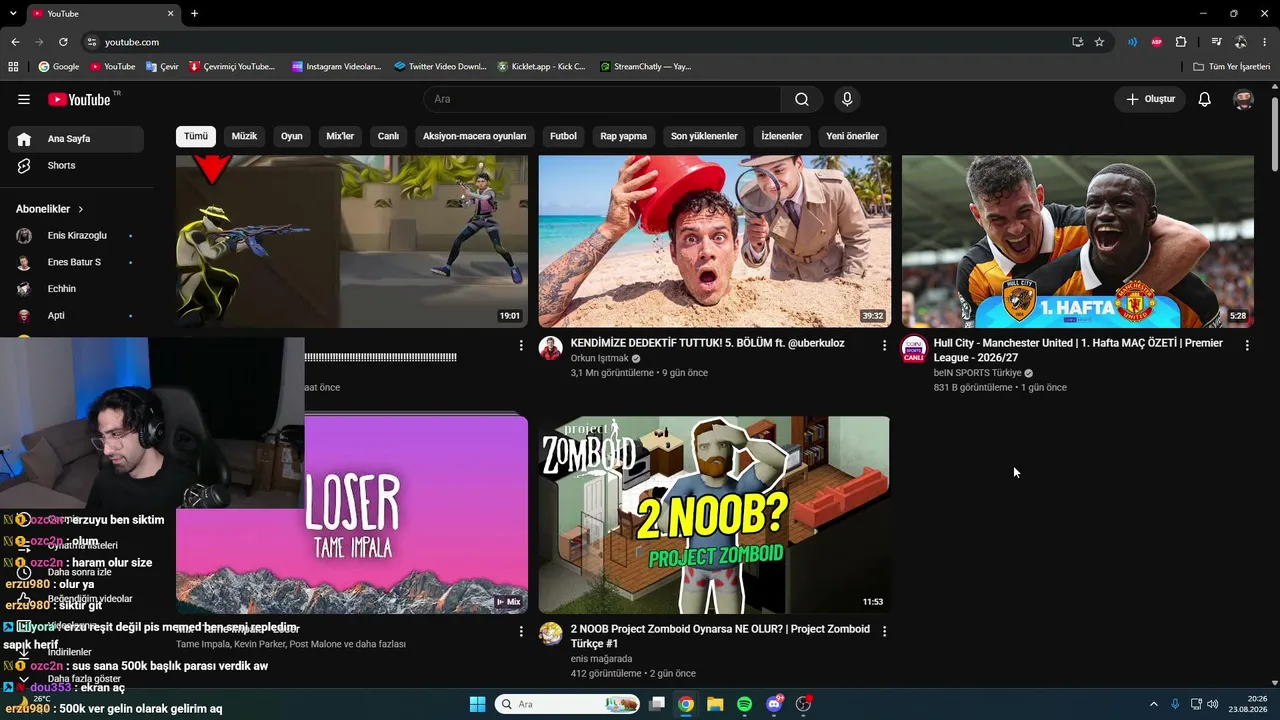This screenshot has width=1280, height=720.
Task: Open File Explorer from the taskbar
Action: pyautogui.click(x=715, y=704)
